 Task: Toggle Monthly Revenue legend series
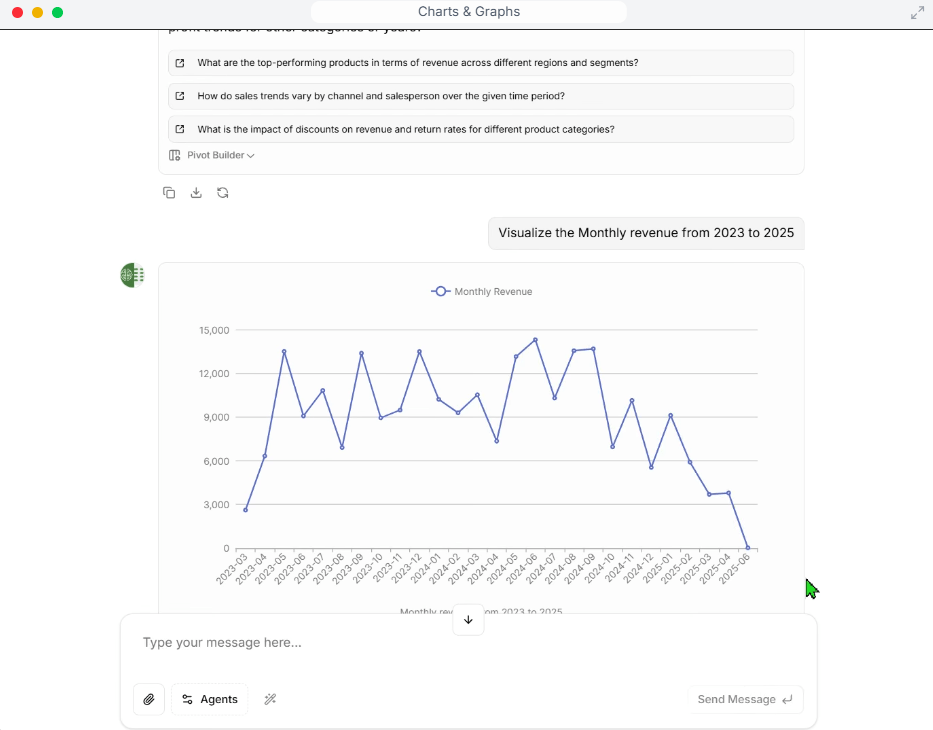[x=481, y=292]
